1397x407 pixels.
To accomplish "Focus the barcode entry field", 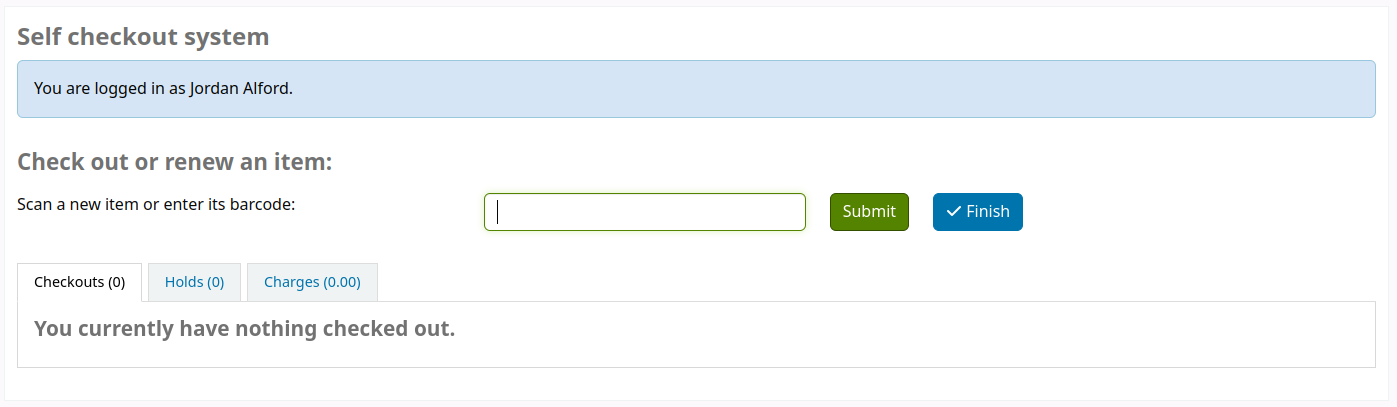I will click(x=645, y=212).
